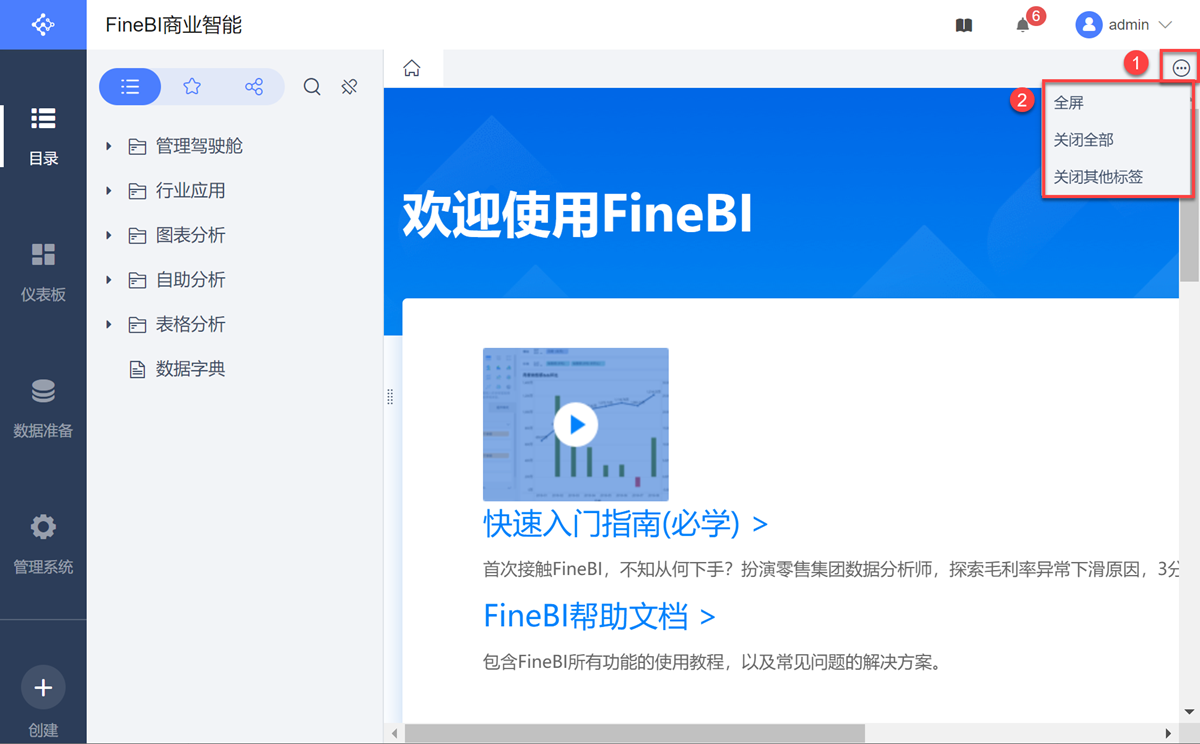This screenshot has height=744, width=1200.
Task: Click the horizontal scrollbar right arrow
Action: point(1169,734)
